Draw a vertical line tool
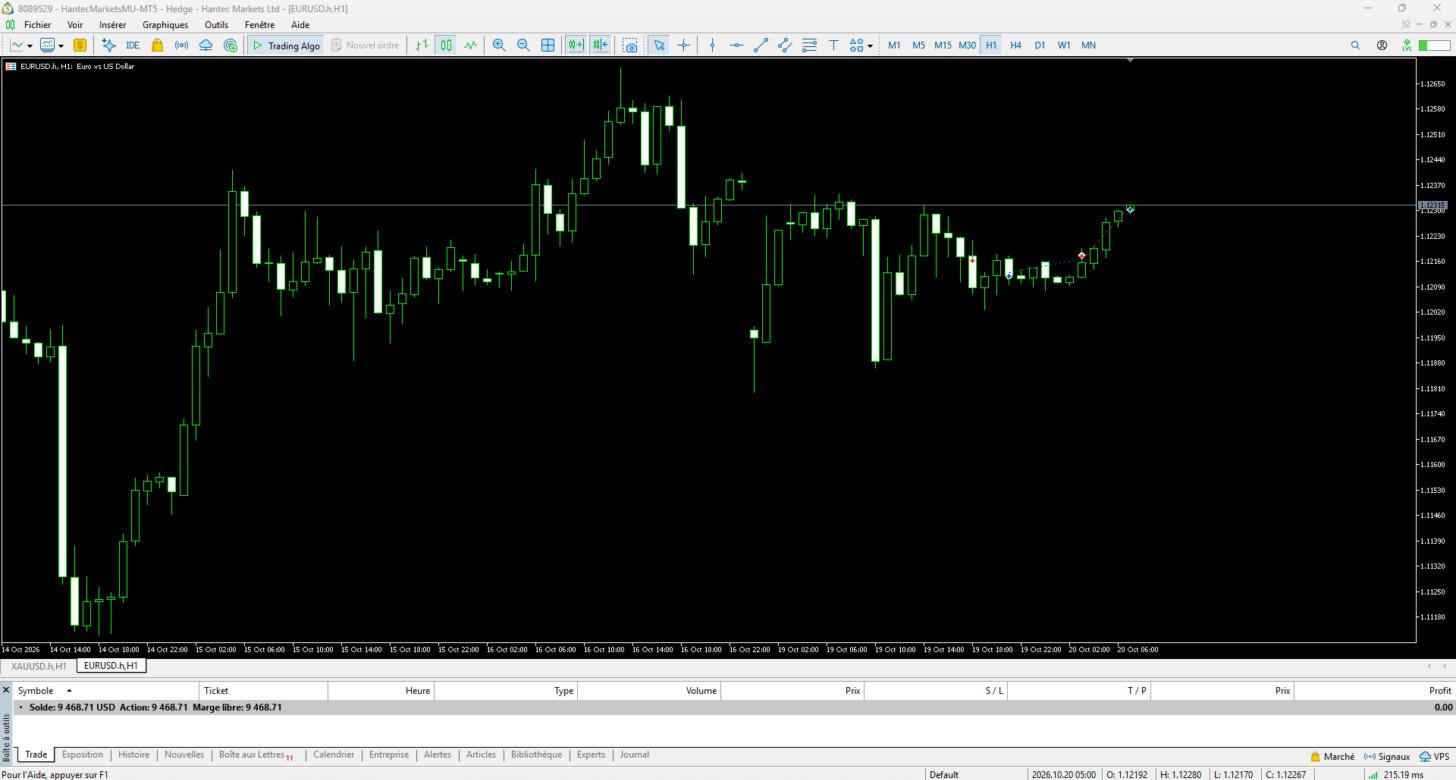Image resolution: width=1456 pixels, height=780 pixels. (712, 45)
